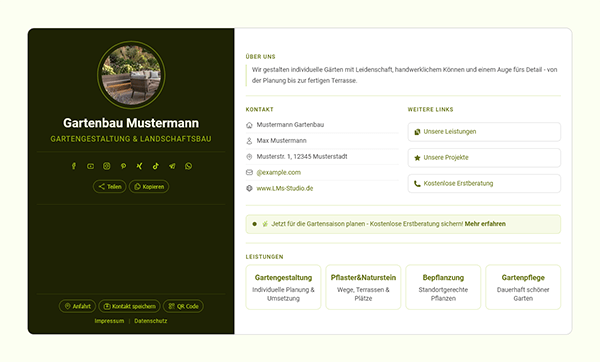Click the garden terrace profile photo
This screenshot has width=600, height=362.
(x=131, y=75)
